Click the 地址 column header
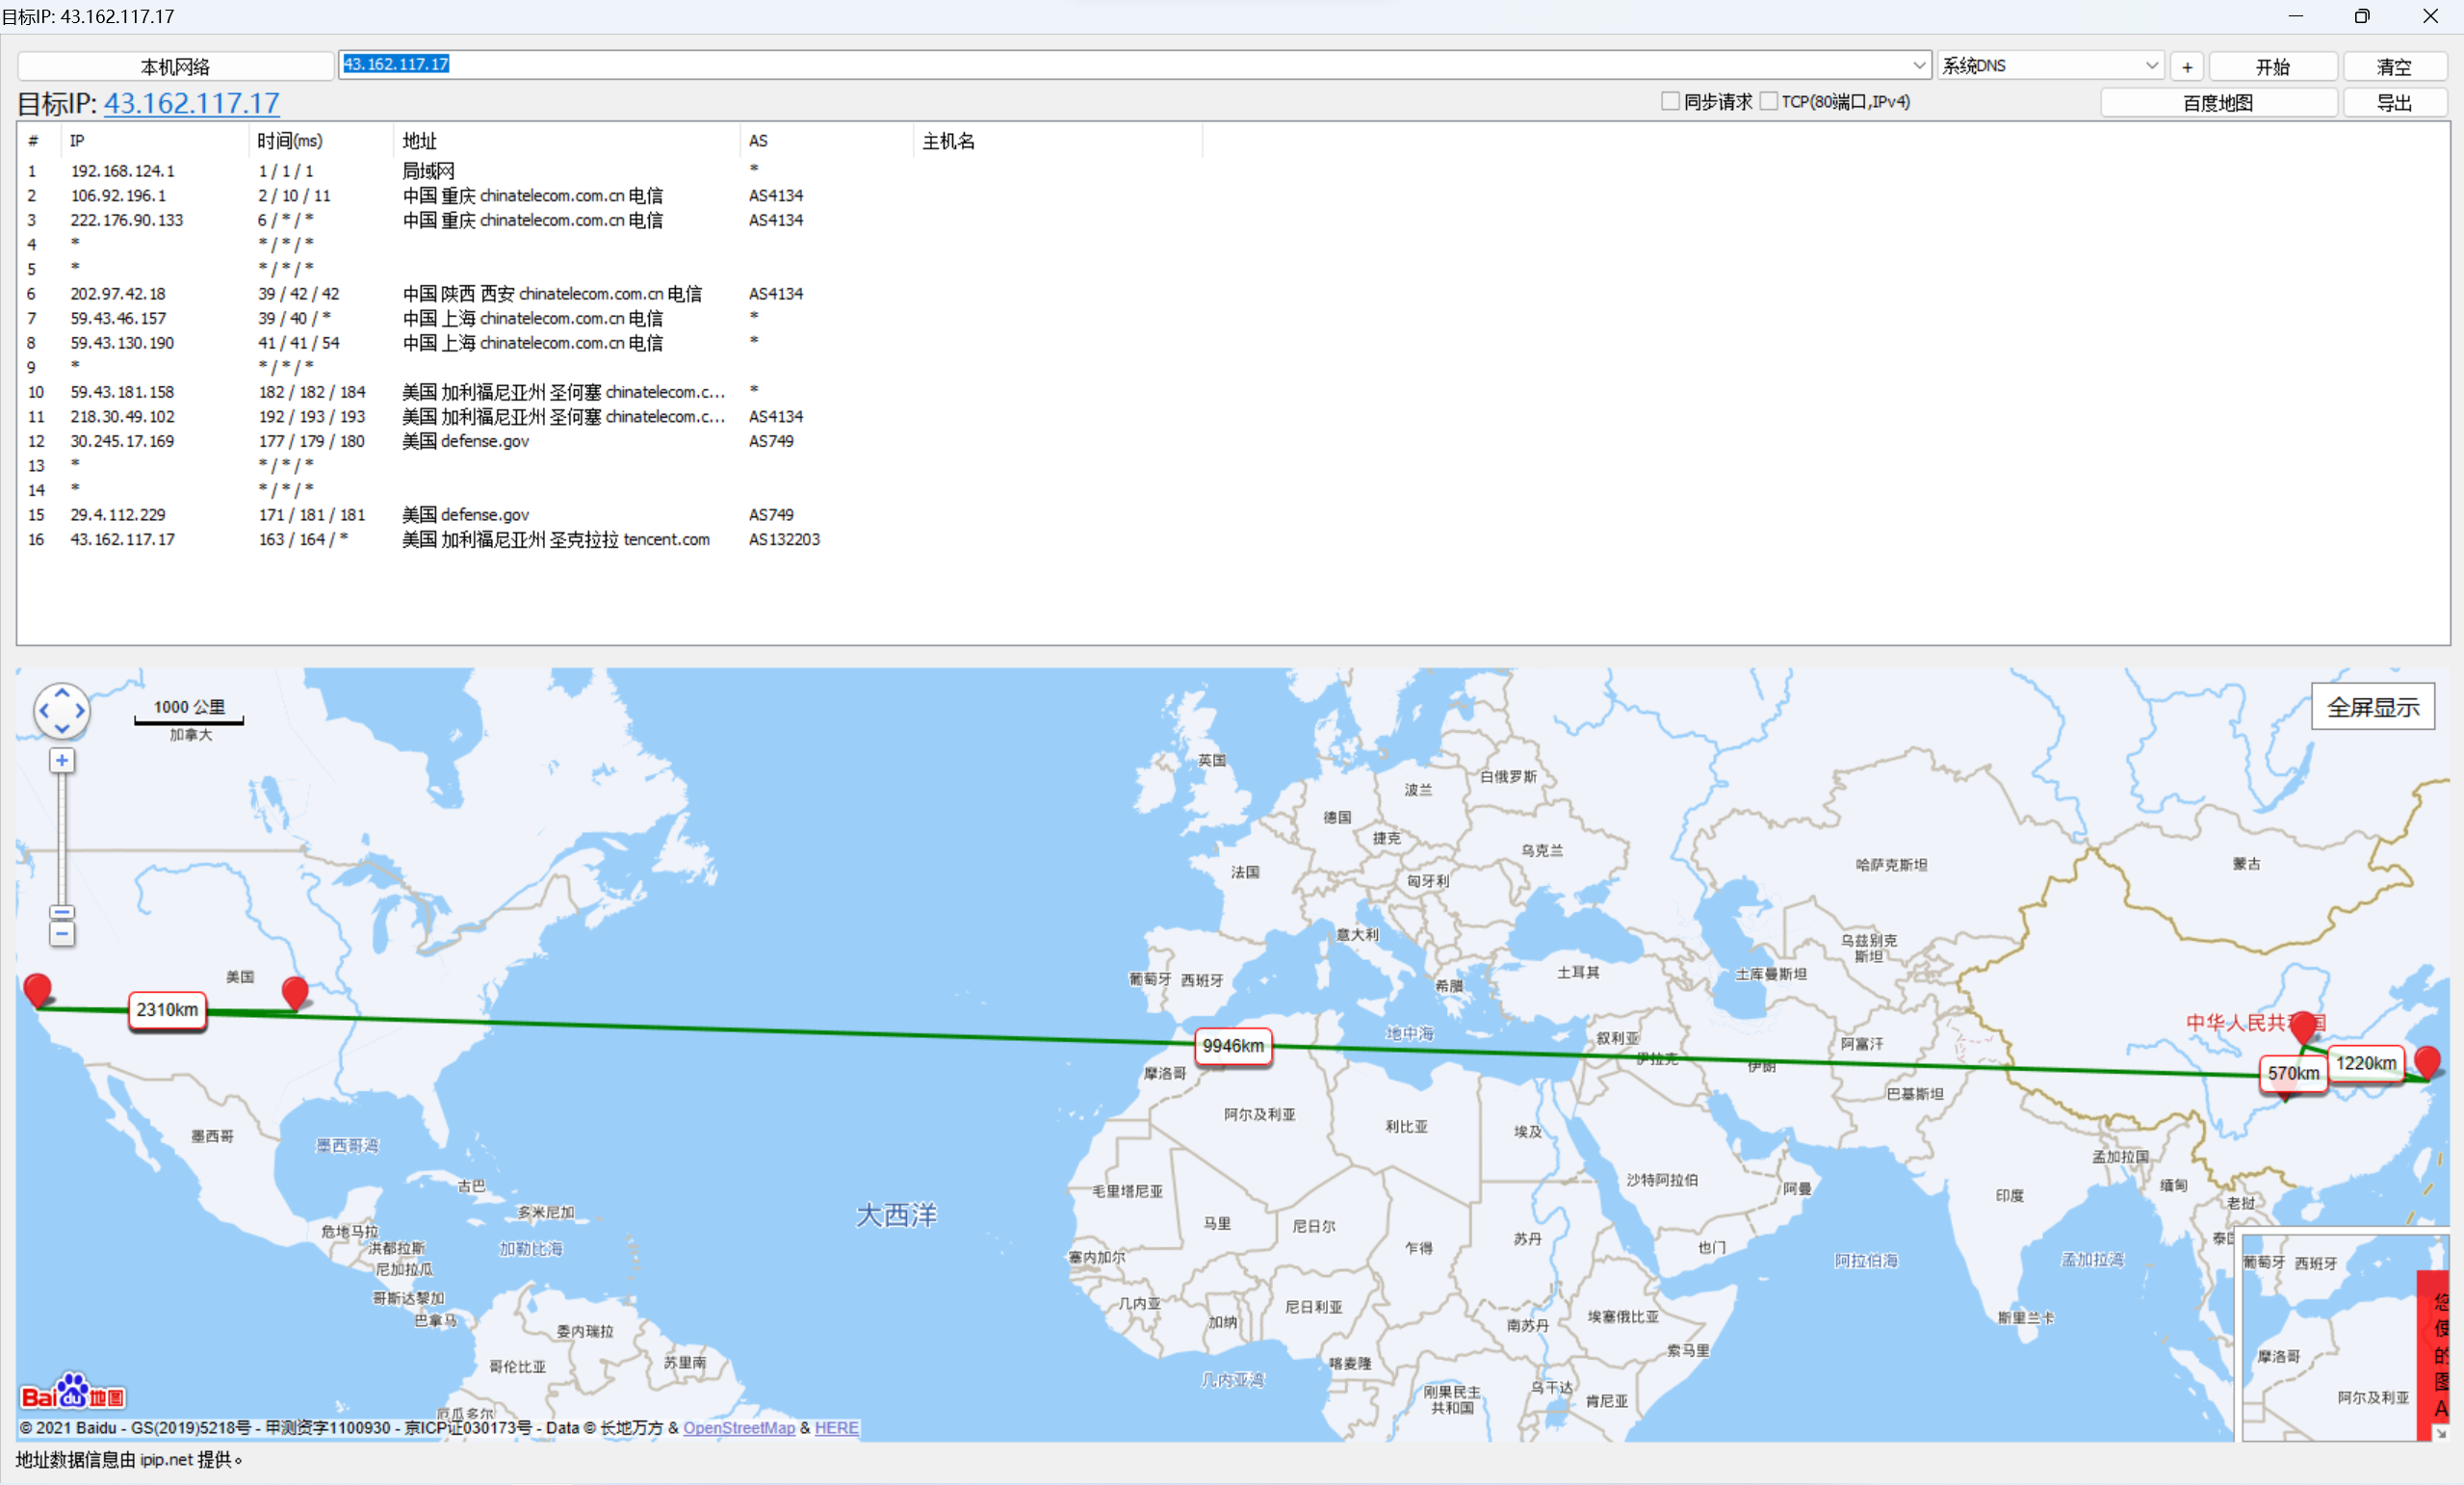 (x=419, y=141)
